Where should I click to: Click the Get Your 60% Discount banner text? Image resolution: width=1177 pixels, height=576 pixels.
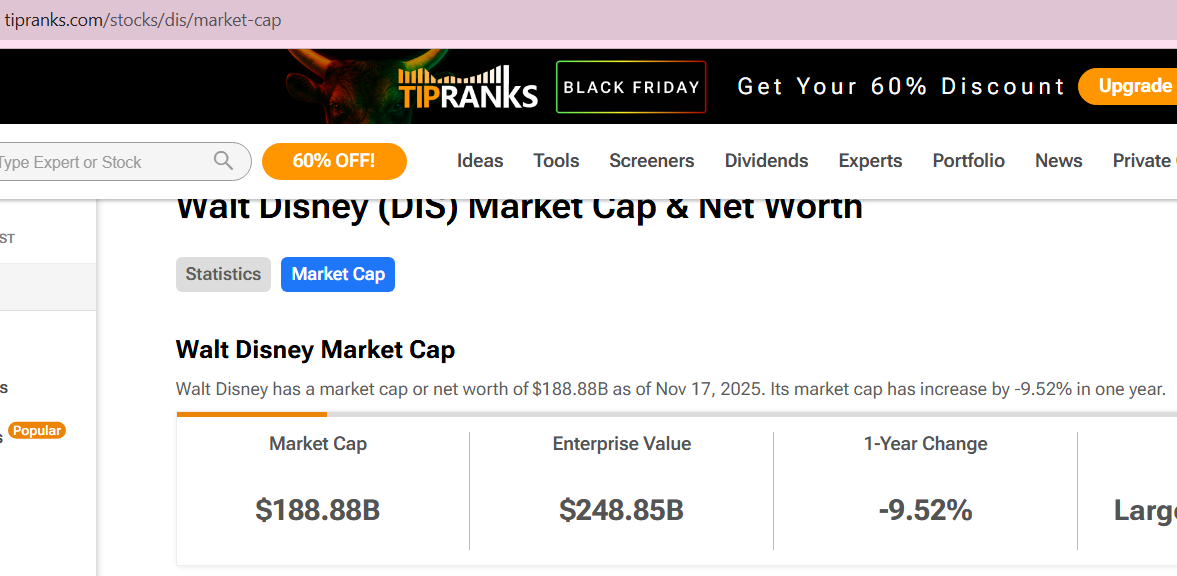tap(901, 87)
